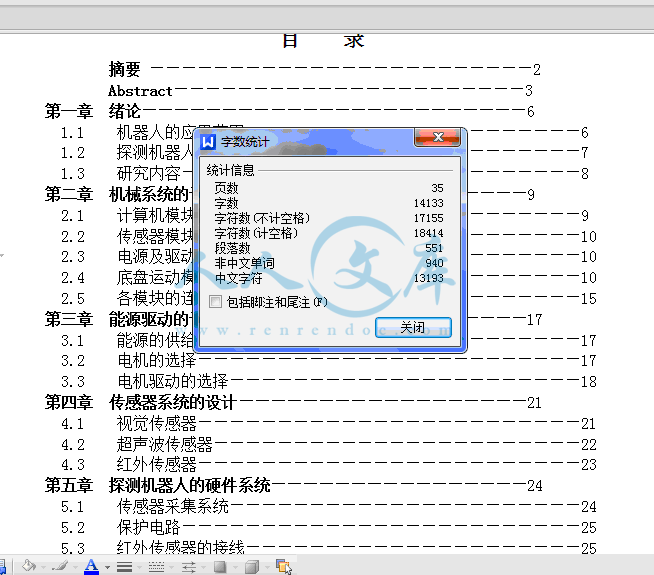Click the 中文字符 value 13193
Image resolution: width=654 pixels, height=575 pixels.
[428, 278]
